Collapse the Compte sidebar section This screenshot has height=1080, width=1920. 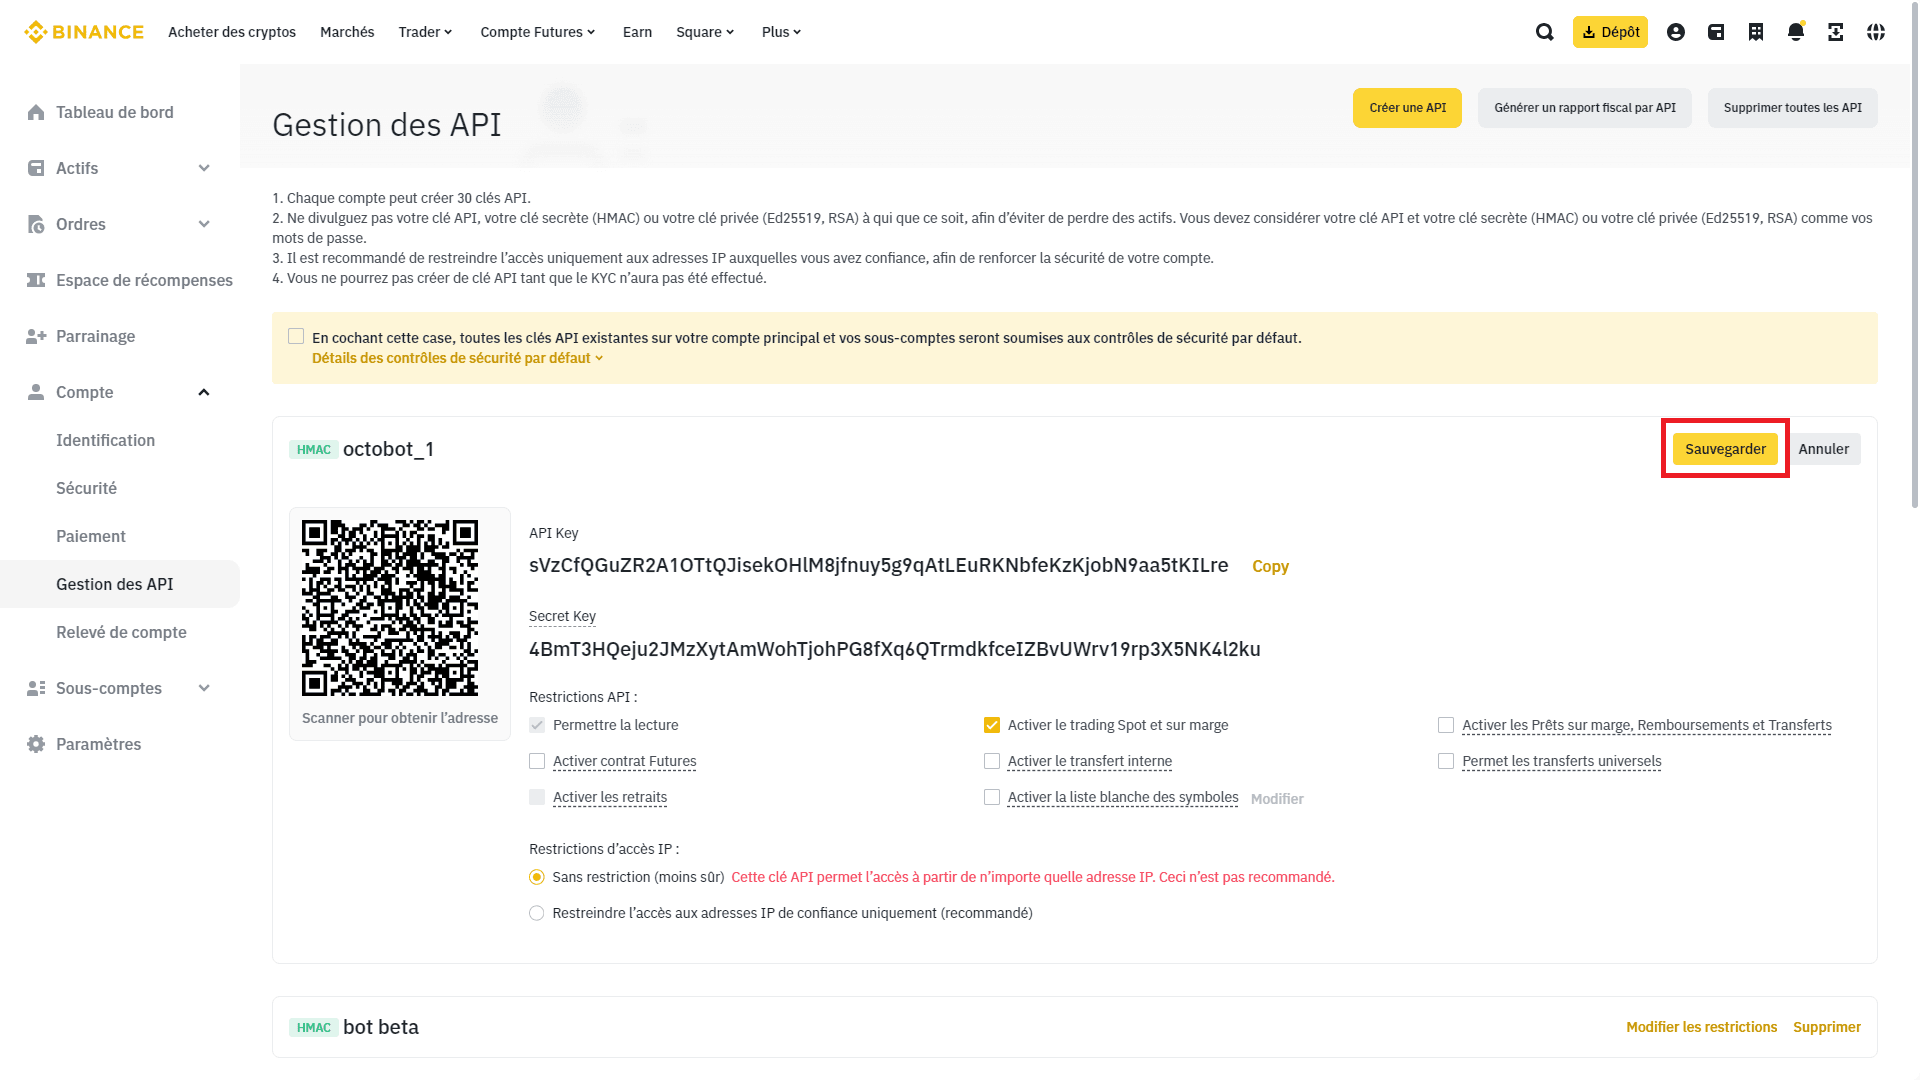click(204, 392)
